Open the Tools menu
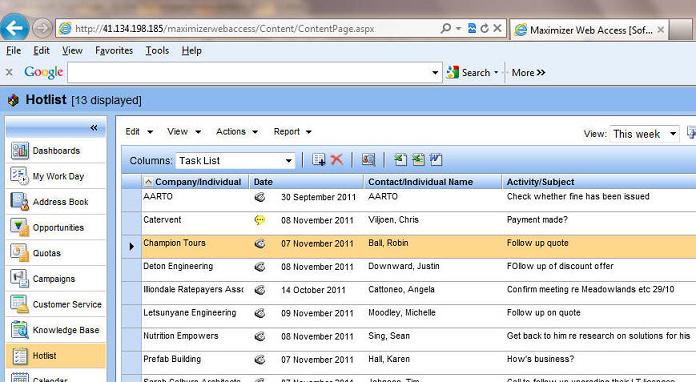Viewport: 696px width, 382px height. pos(157,51)
